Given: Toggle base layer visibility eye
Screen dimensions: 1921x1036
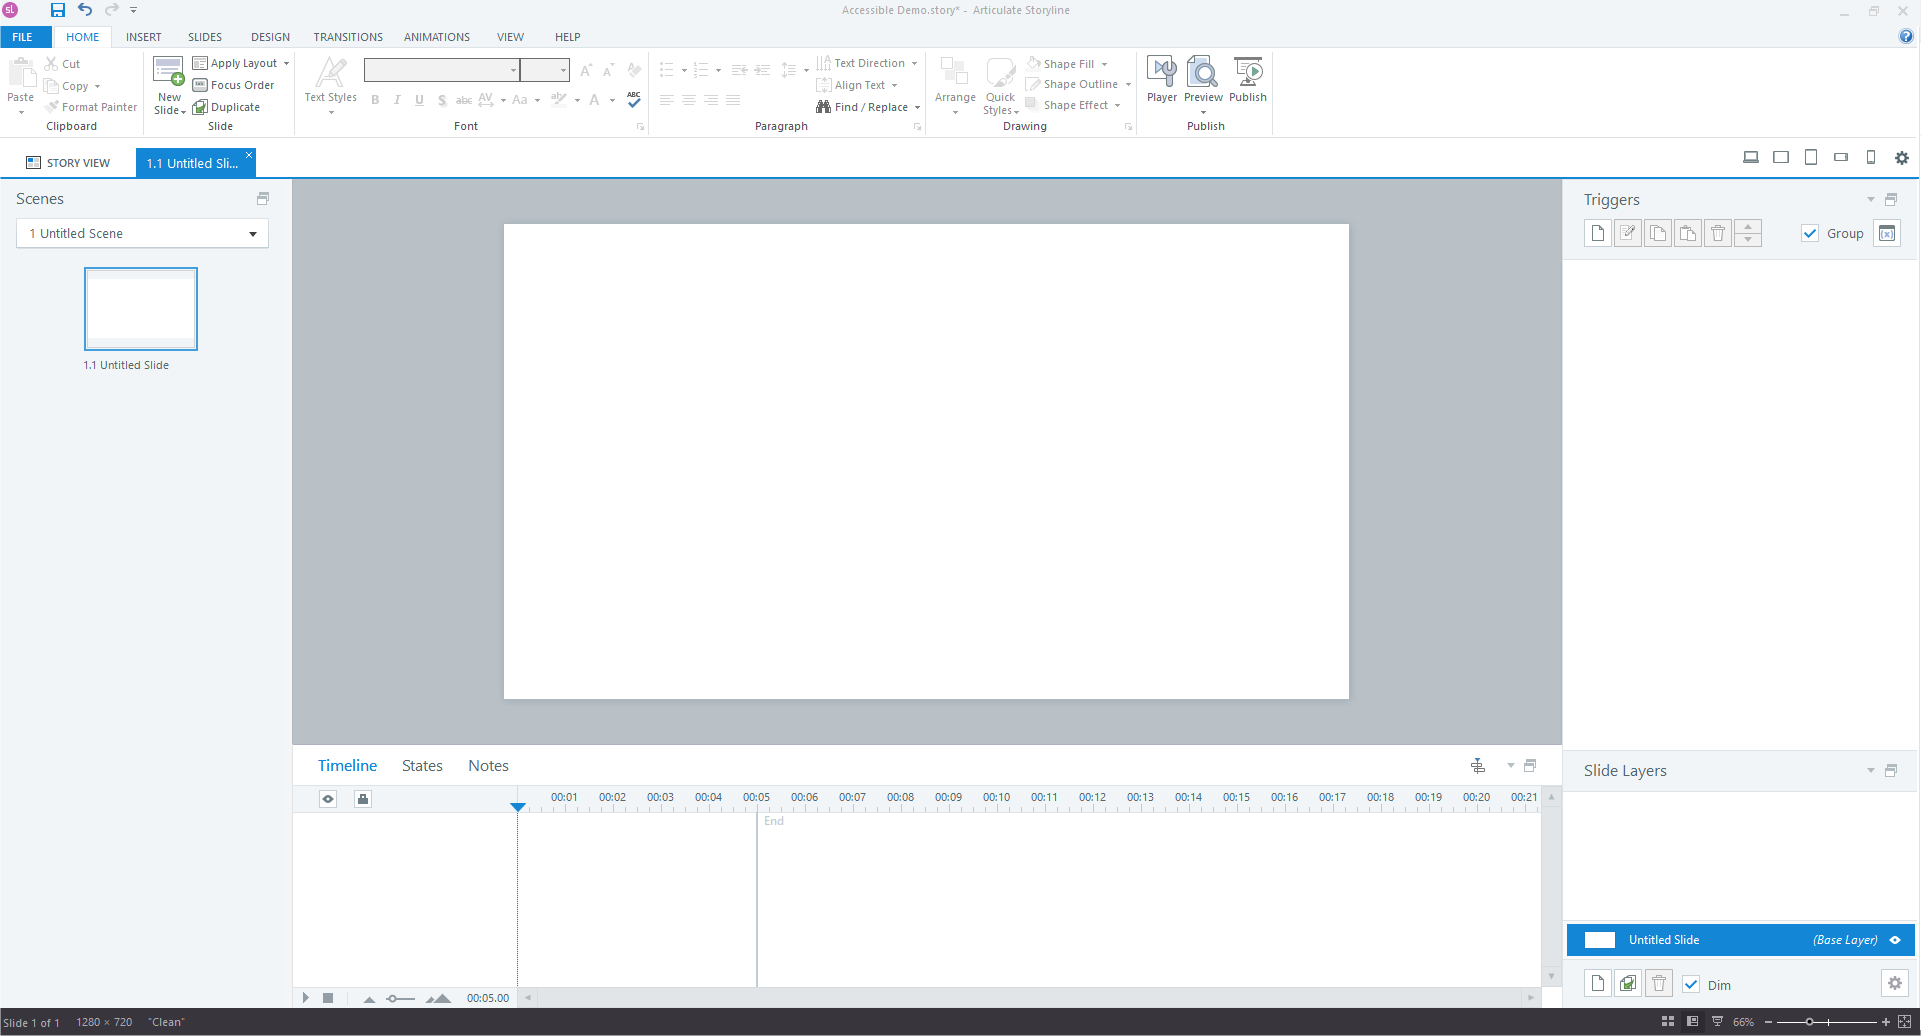Looking at the screenshot, I should [x=1895, y=940].
